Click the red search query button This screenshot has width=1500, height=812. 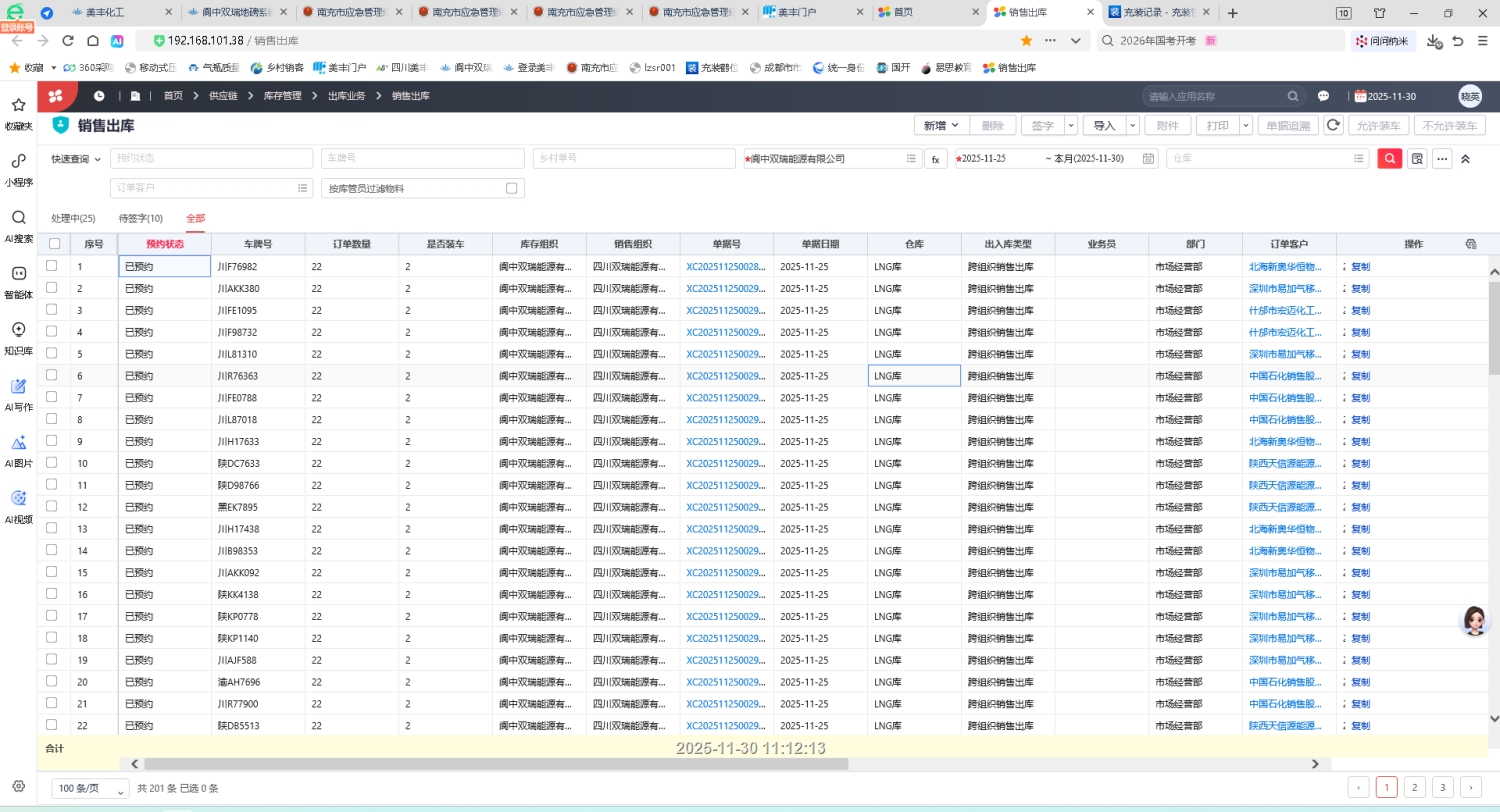pyautogui.click(x=1389, y=159)
